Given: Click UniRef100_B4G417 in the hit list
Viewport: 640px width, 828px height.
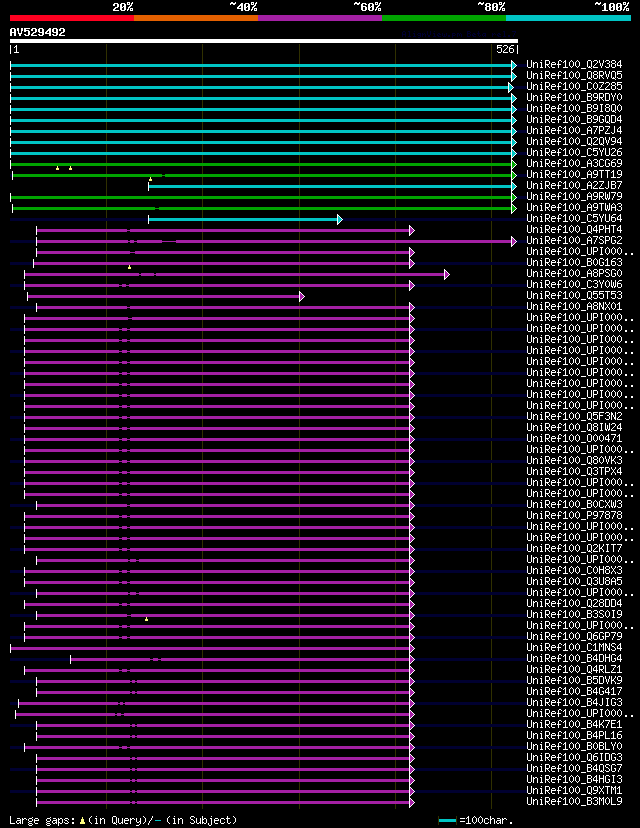Looking at the screenshot, I should tap(574, 691).
